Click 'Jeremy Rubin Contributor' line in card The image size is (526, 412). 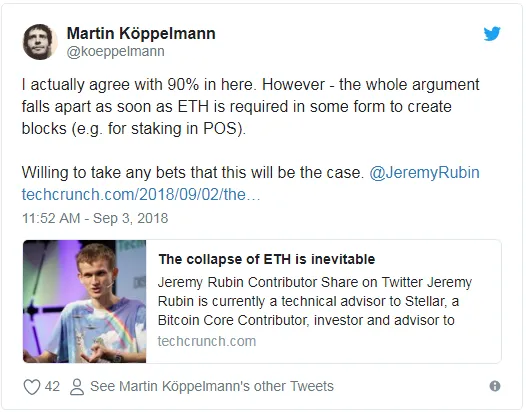(x=315, y=282)
